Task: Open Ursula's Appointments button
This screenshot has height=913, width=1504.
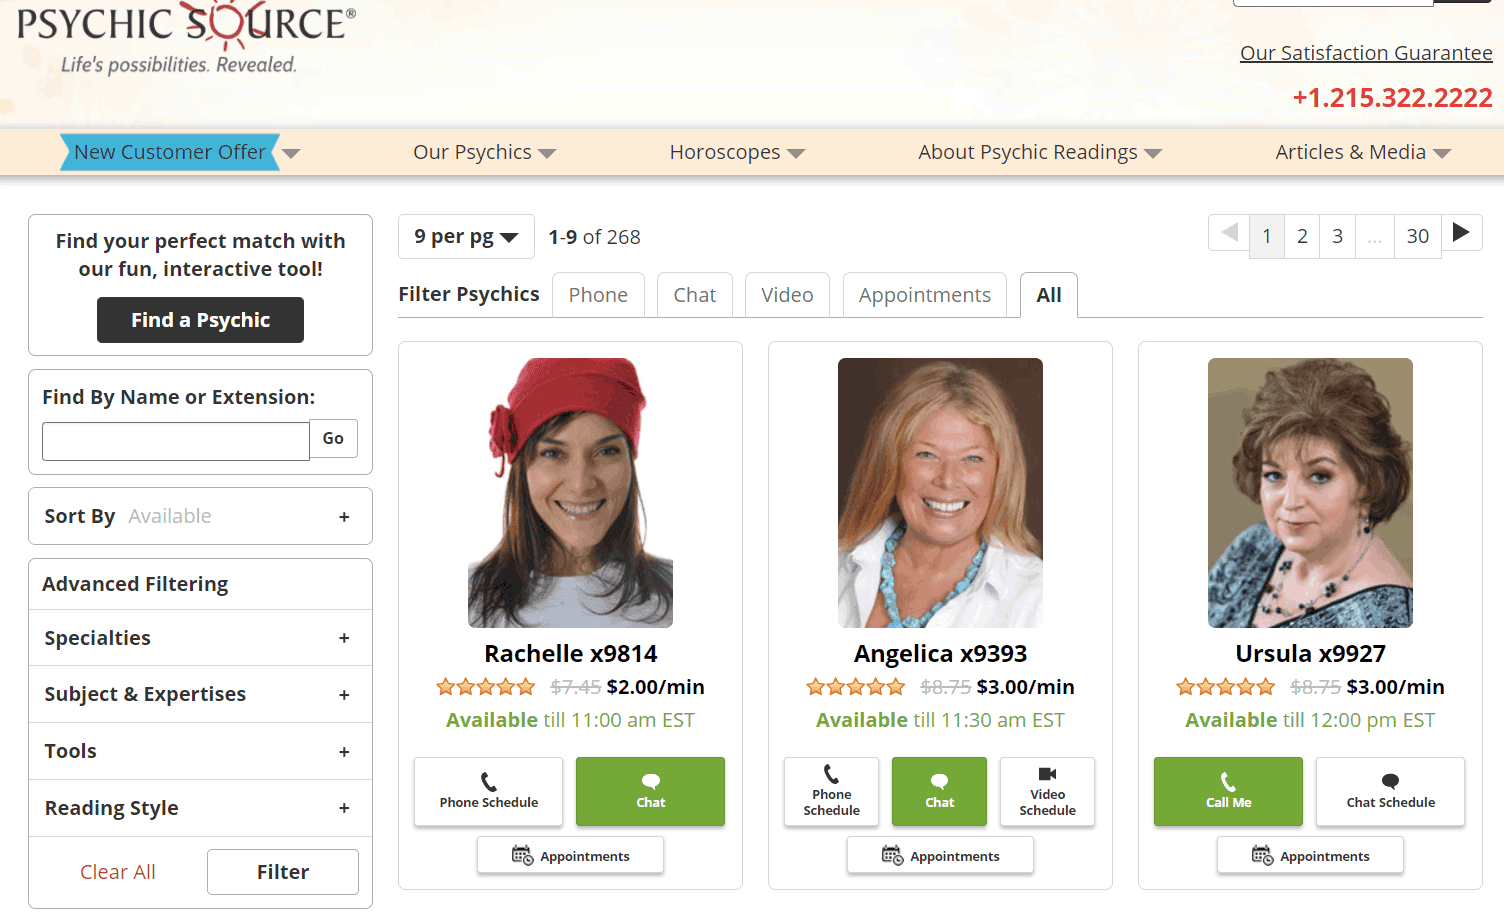Action: coord(1310,855)
